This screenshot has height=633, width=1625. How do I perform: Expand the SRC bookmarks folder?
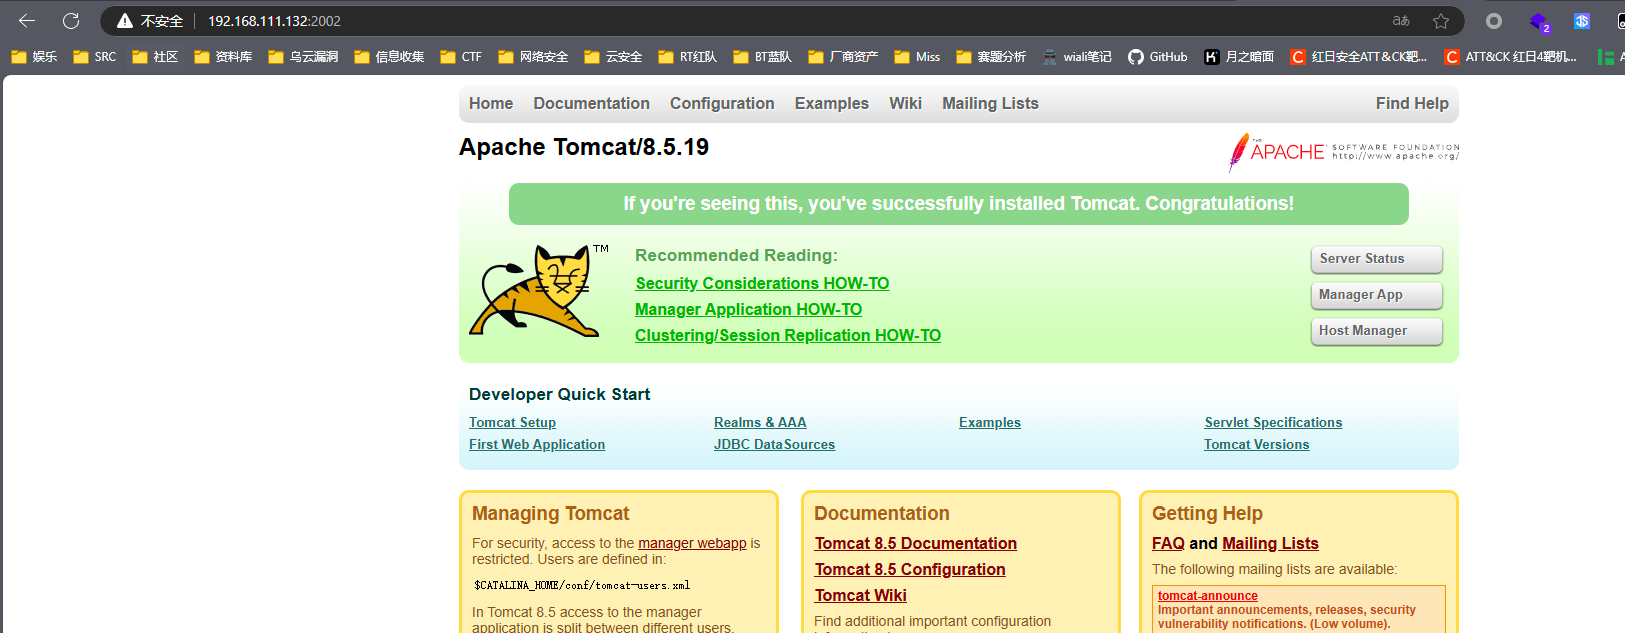(95, 57)
